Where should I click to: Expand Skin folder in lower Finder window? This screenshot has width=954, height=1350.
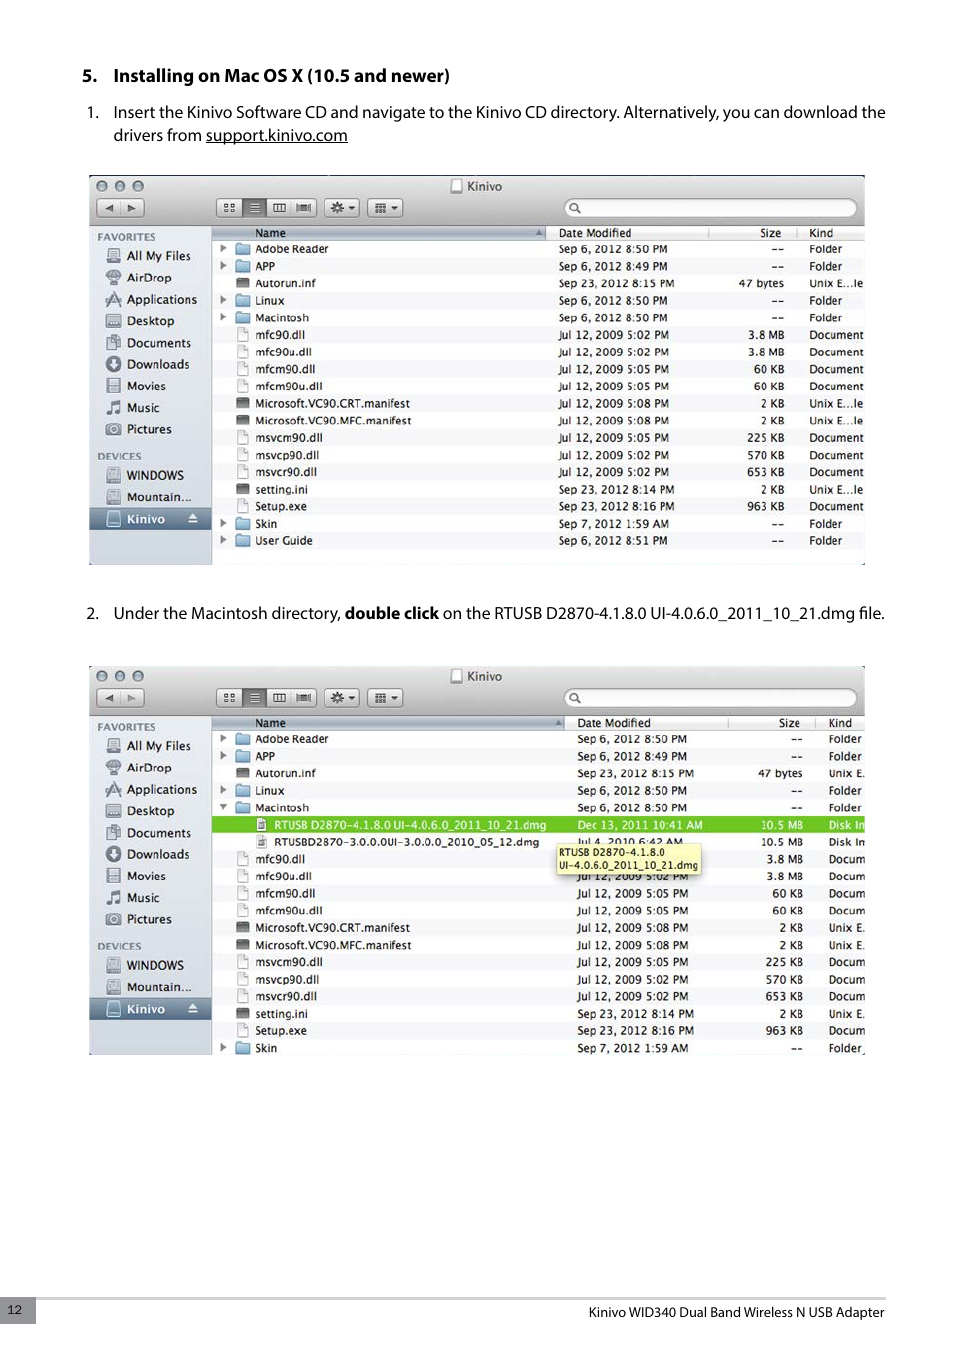click(224, 1048)
